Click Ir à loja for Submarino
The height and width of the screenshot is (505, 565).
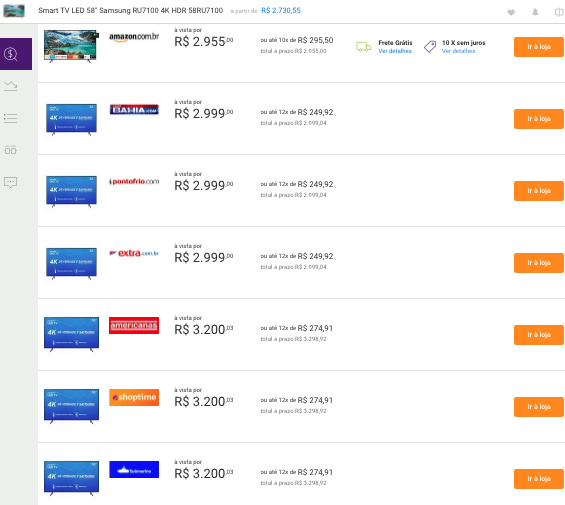click(539, 479)
